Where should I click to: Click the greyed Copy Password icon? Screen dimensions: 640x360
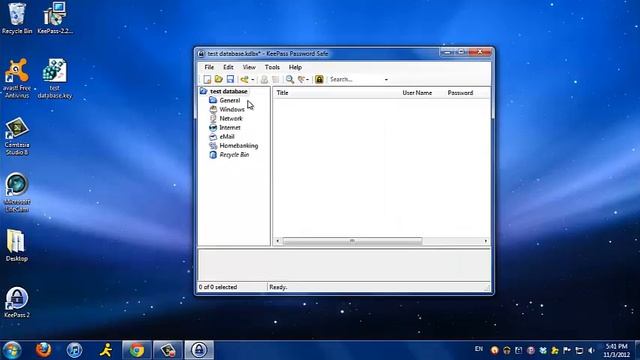(276, 79)
